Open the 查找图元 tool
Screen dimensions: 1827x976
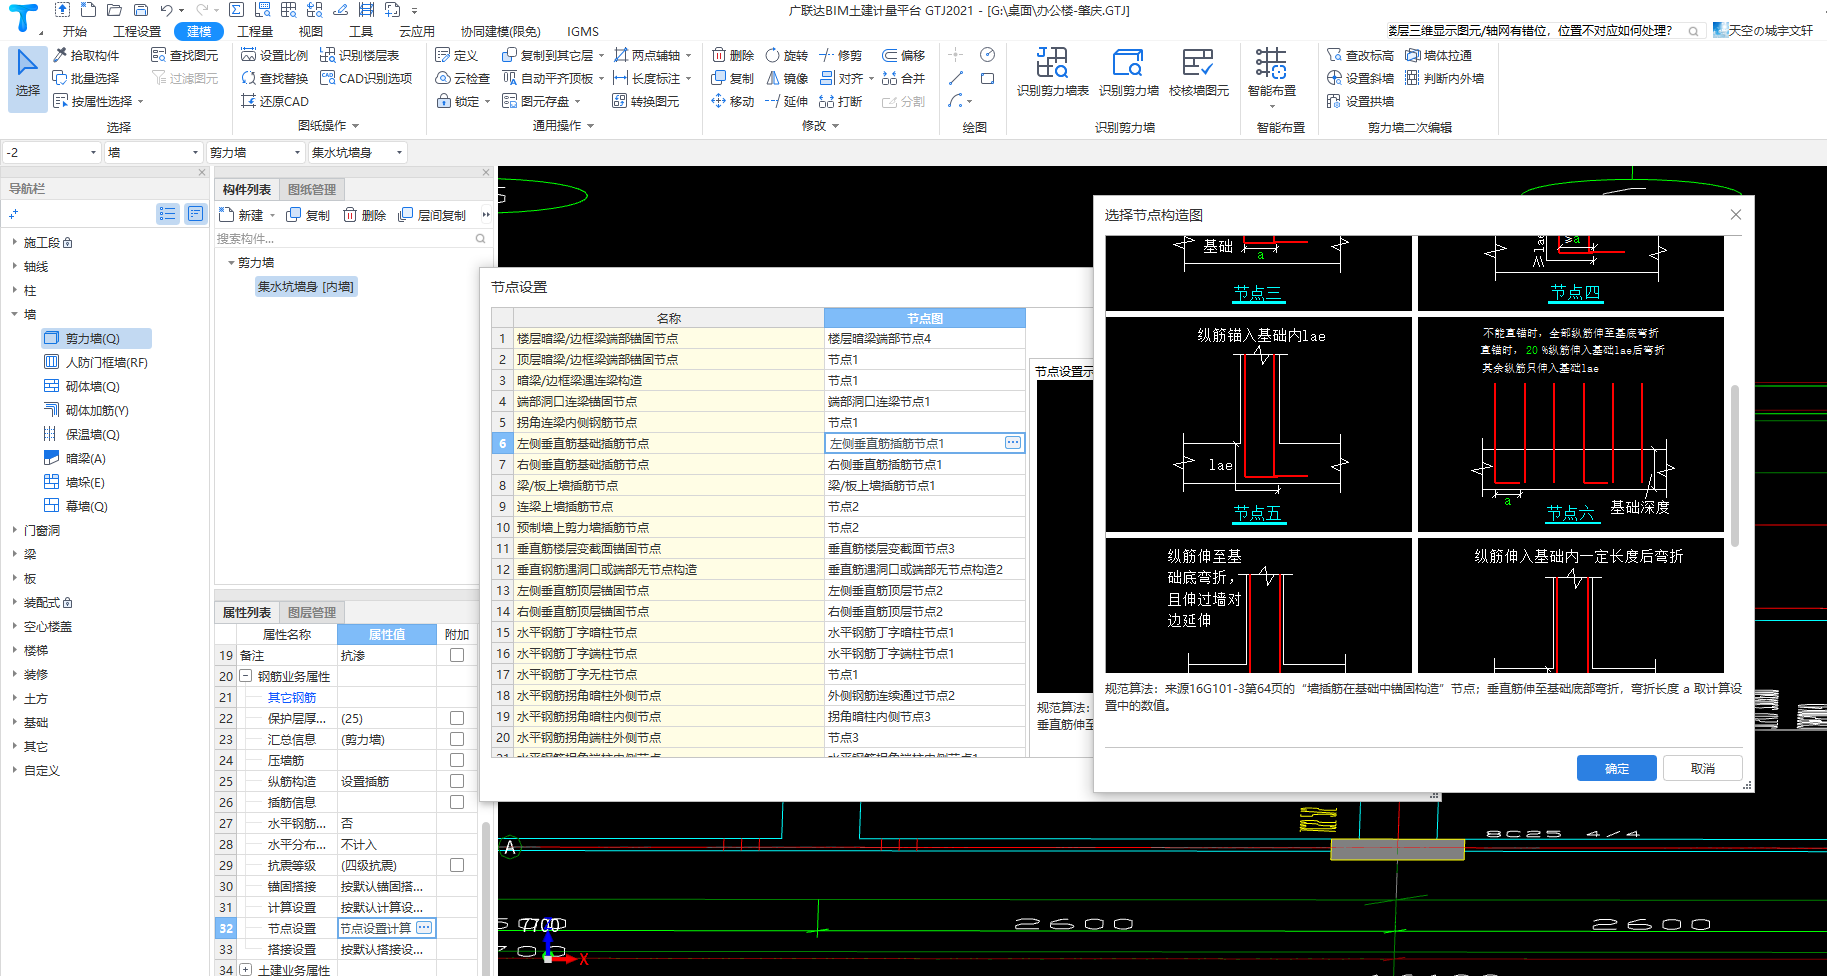[185, 55]
